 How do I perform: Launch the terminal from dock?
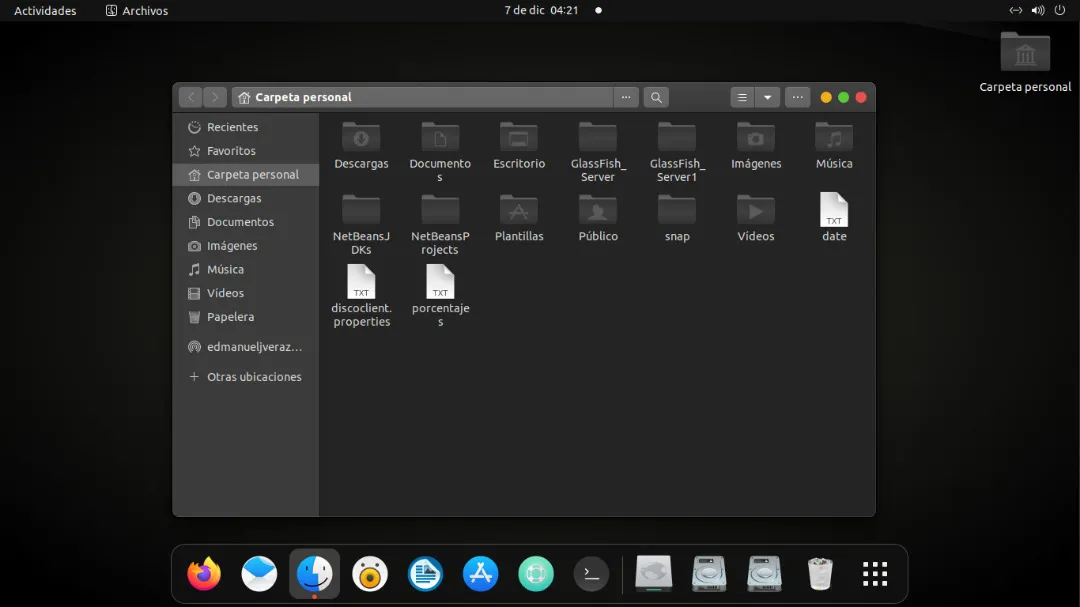(x=591, y=573)
